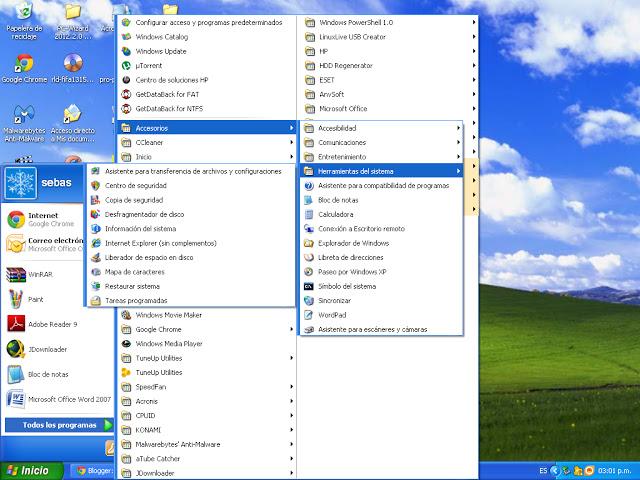
Task: Open Paint from the start menu
Action: pos(35,299)
